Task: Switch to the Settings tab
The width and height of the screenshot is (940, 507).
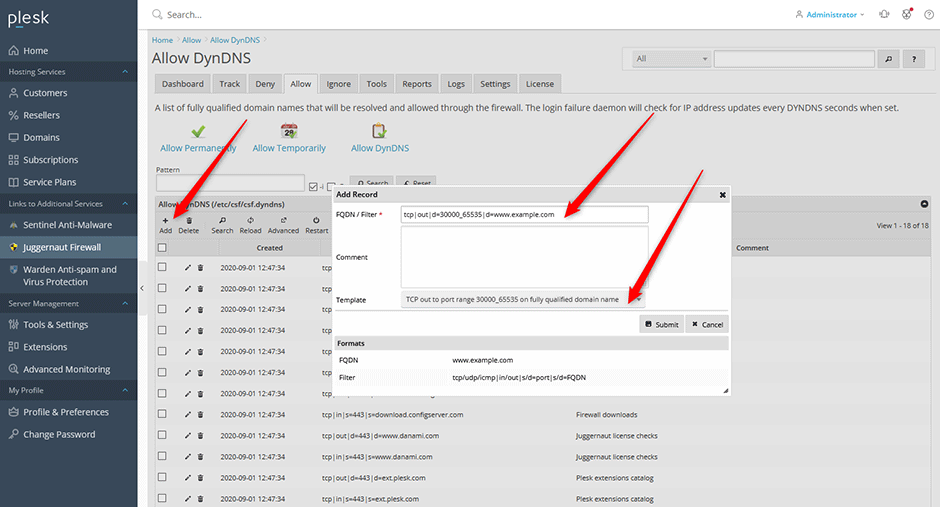Action: pyautogui.click(x=495, y=84)
